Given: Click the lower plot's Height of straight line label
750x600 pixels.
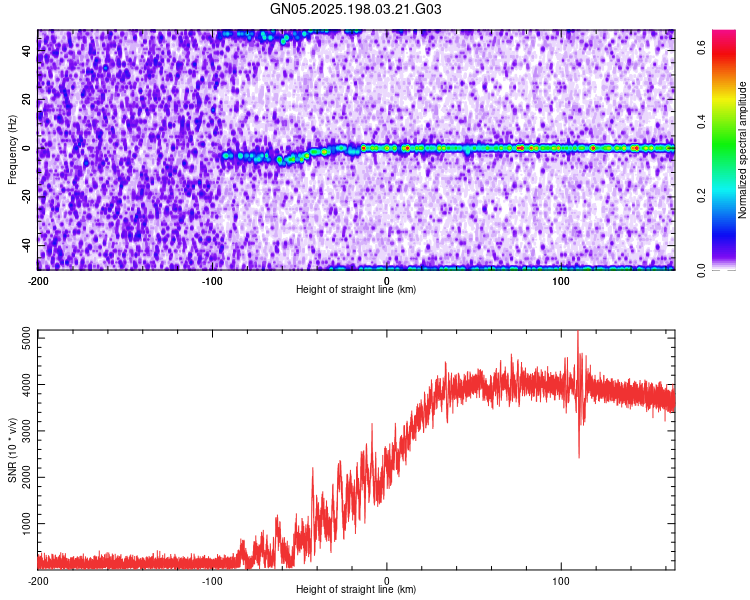Looking at the screenshot, I should pyautogui.click(x=356, y=589).
